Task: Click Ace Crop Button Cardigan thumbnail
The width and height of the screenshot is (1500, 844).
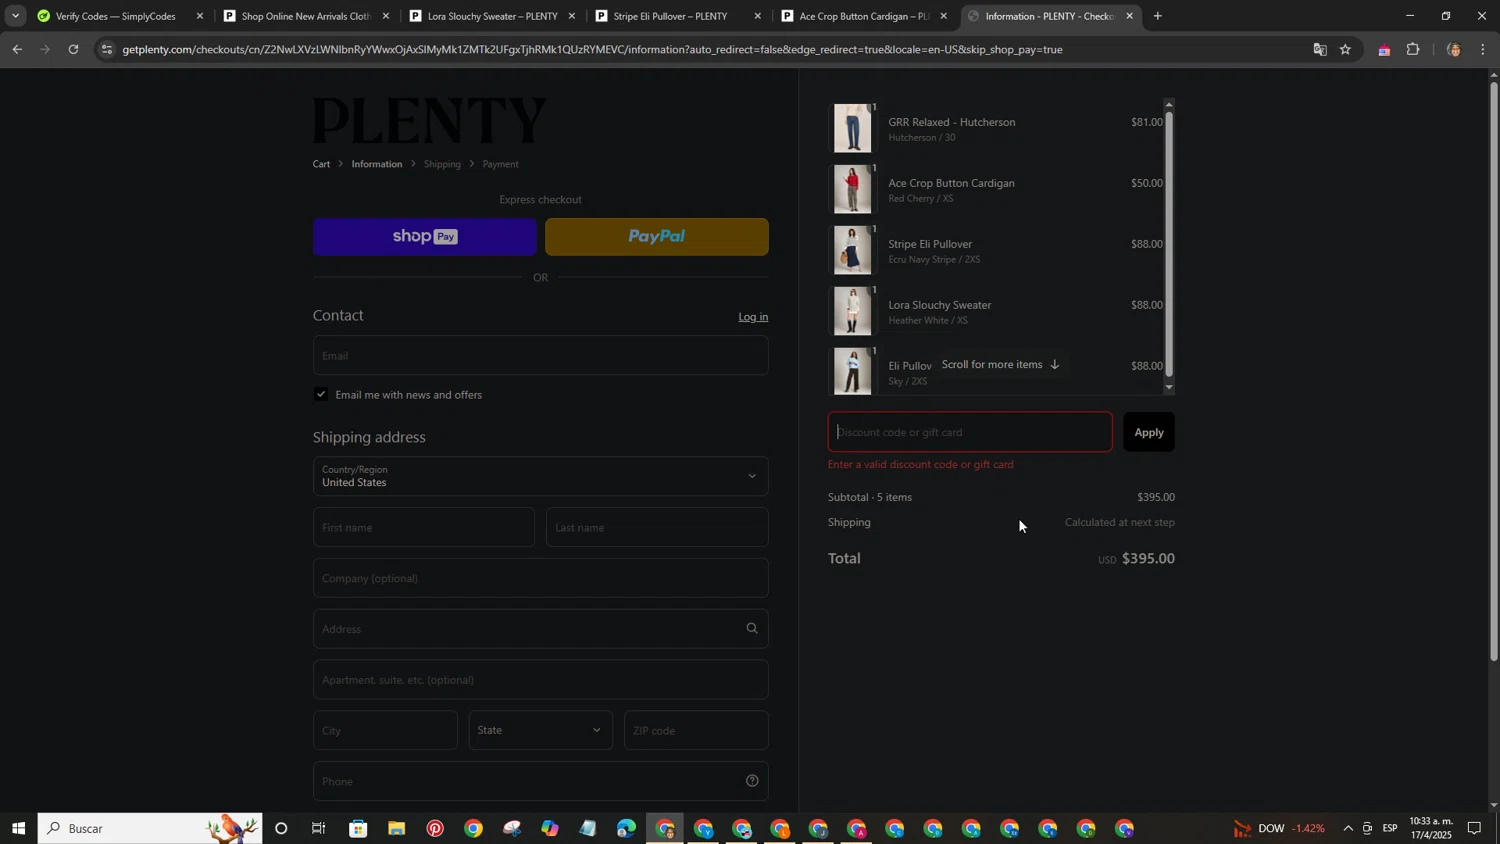Action: click(x=853, y=189)
